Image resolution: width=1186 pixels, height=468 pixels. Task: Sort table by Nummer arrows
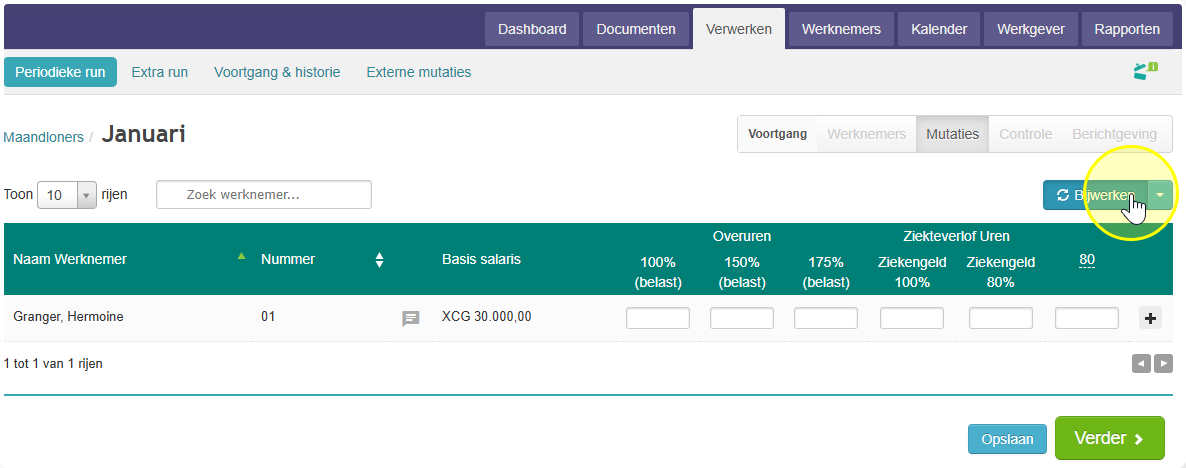pos(380,260)
